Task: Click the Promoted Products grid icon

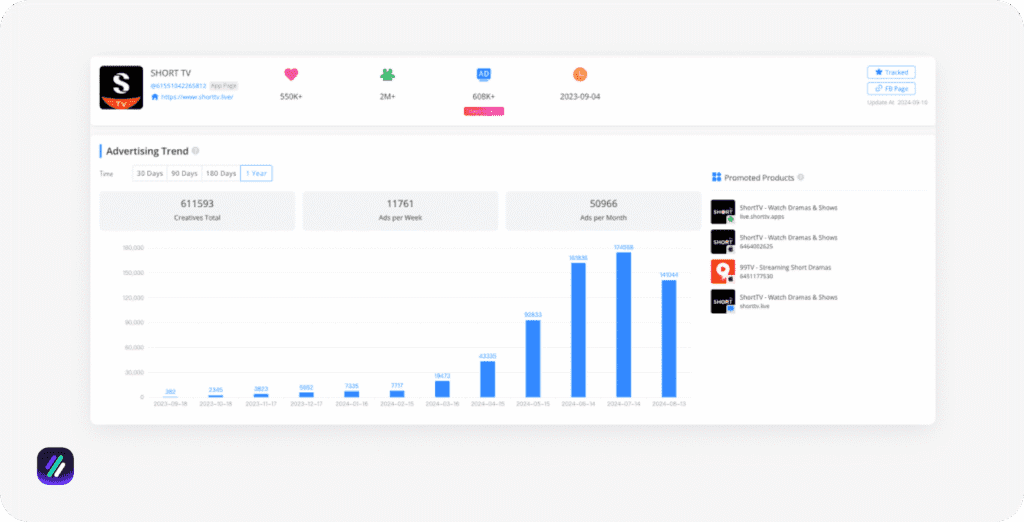Action: 716,177
